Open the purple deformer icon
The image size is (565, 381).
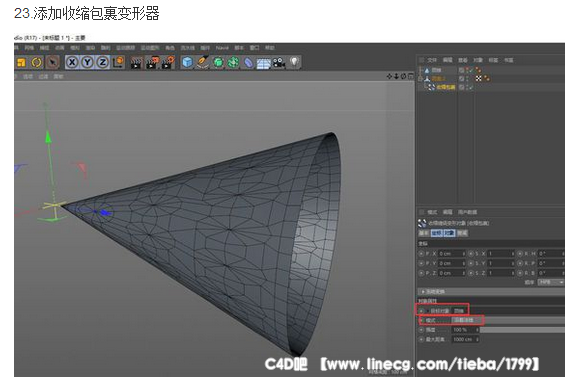click(248, 62)
